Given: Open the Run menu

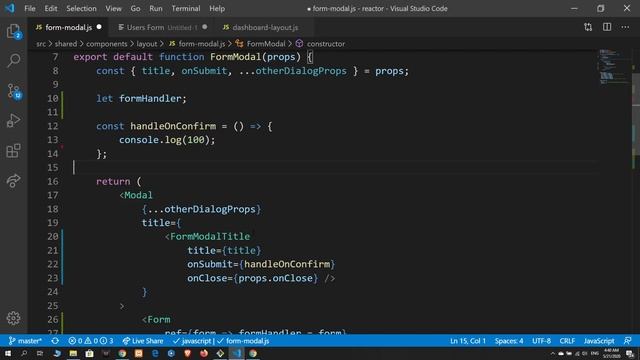Looking at the screenshot, I should 156,8.
